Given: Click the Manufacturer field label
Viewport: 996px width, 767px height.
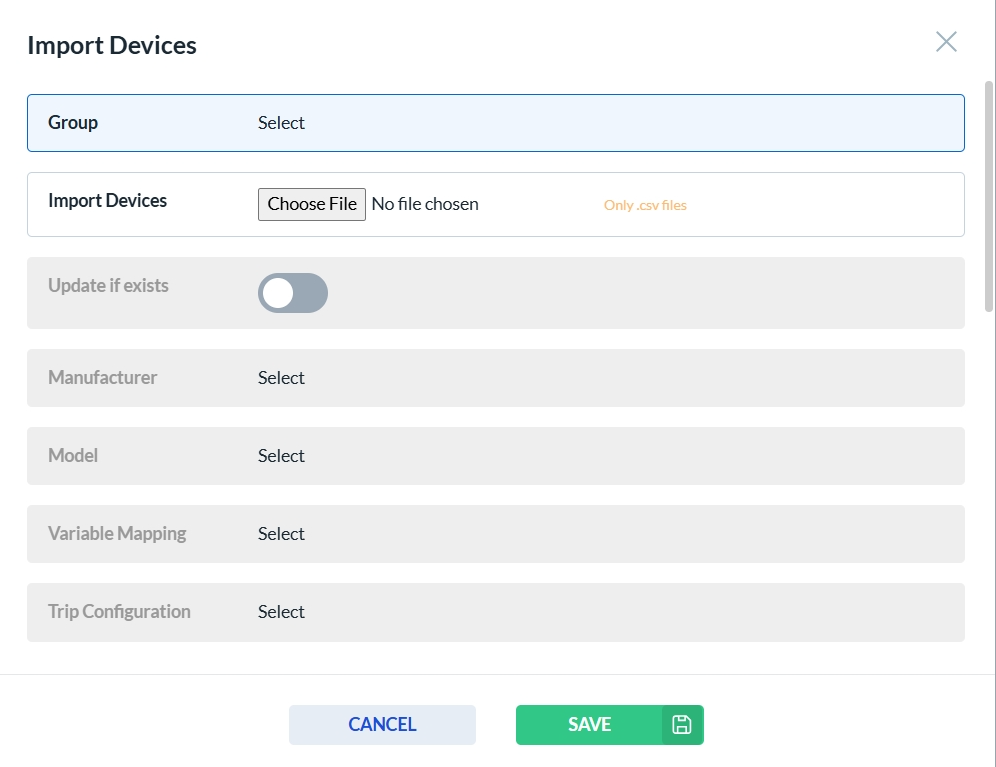Looking at the screenshot, I should point(102,378).
